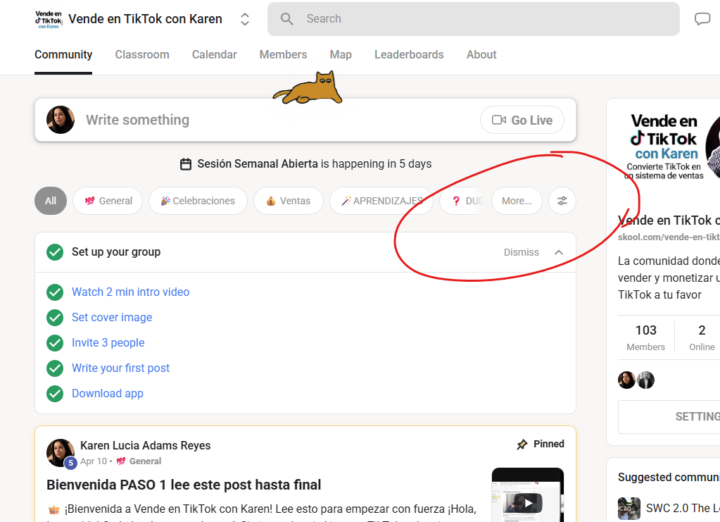
Task: Click the search magnifier icon
Action: [287, 19]
